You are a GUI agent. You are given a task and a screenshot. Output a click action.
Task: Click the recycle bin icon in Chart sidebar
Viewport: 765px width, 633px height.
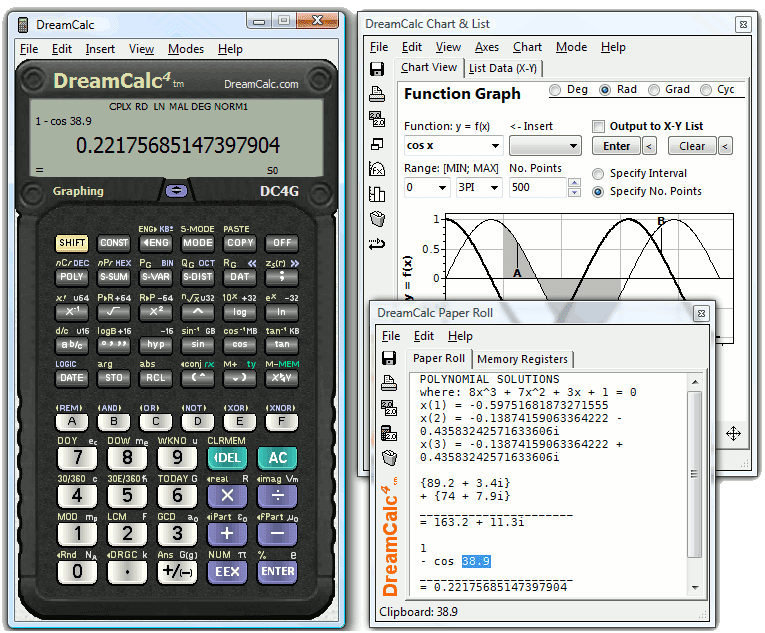[377, 219]
